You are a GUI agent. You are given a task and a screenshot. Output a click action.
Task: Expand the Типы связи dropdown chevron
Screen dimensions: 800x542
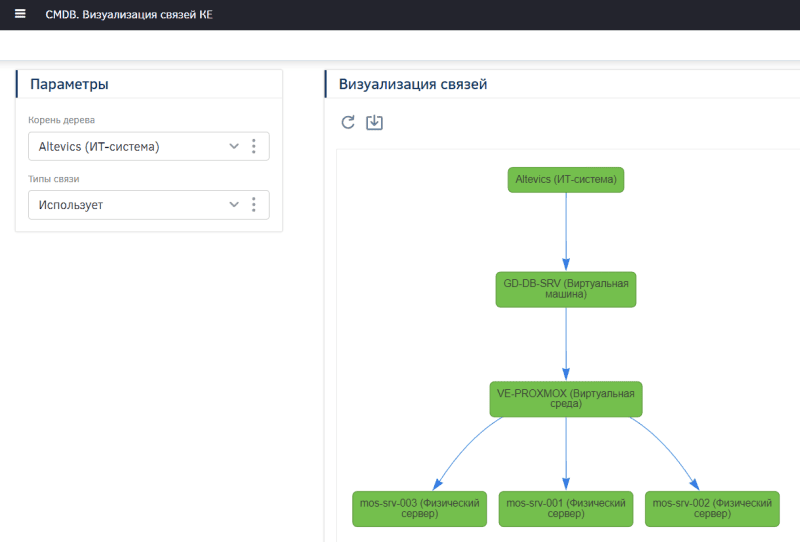pyautogui.click(x=234, y=205)
